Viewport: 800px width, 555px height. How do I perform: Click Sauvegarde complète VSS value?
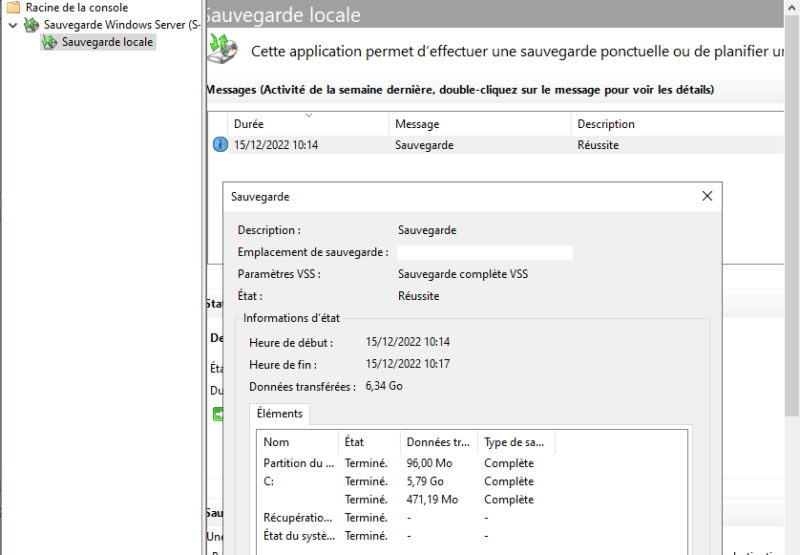click(463, 274)
